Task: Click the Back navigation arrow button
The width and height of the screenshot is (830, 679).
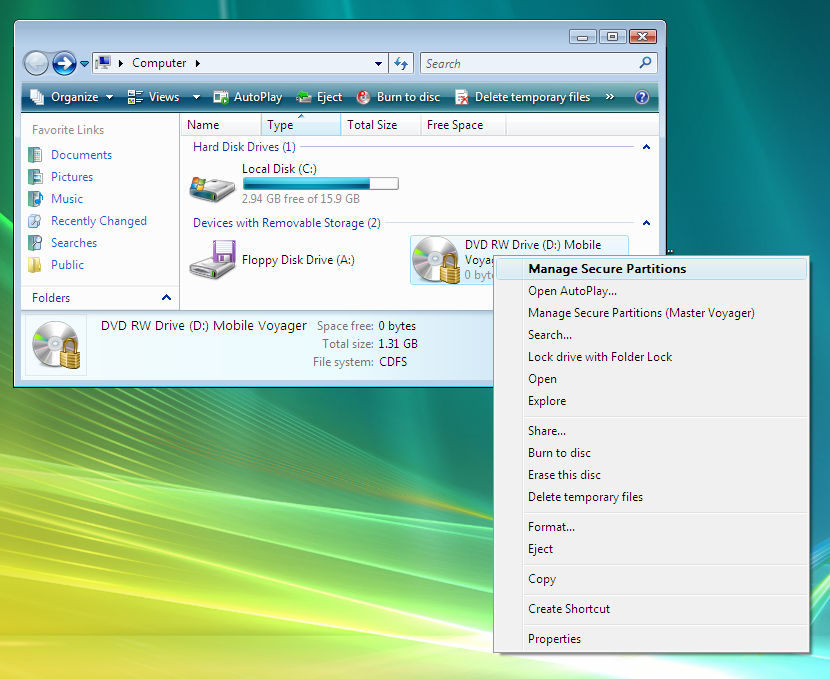Action: tap(36, 64)
